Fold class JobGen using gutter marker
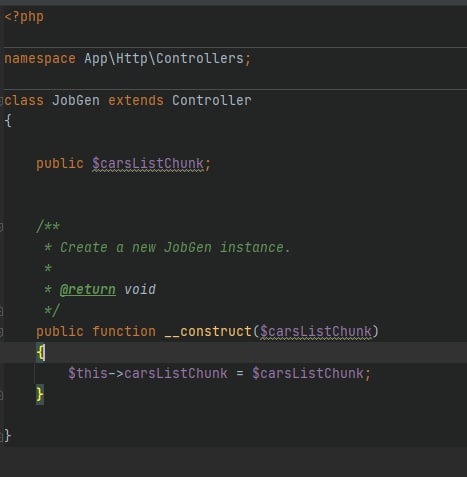The width and height of the screenshot is (467, 477). pyautogui.click(x=1, y=101)
